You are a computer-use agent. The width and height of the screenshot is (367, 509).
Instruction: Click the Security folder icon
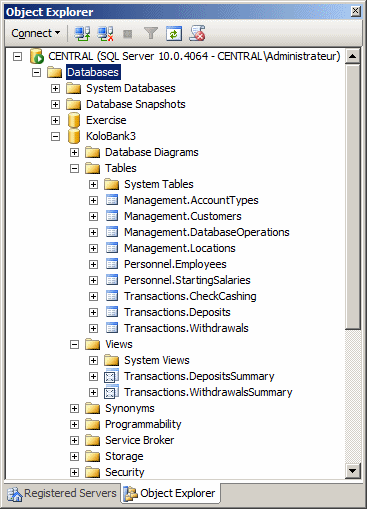92,472
